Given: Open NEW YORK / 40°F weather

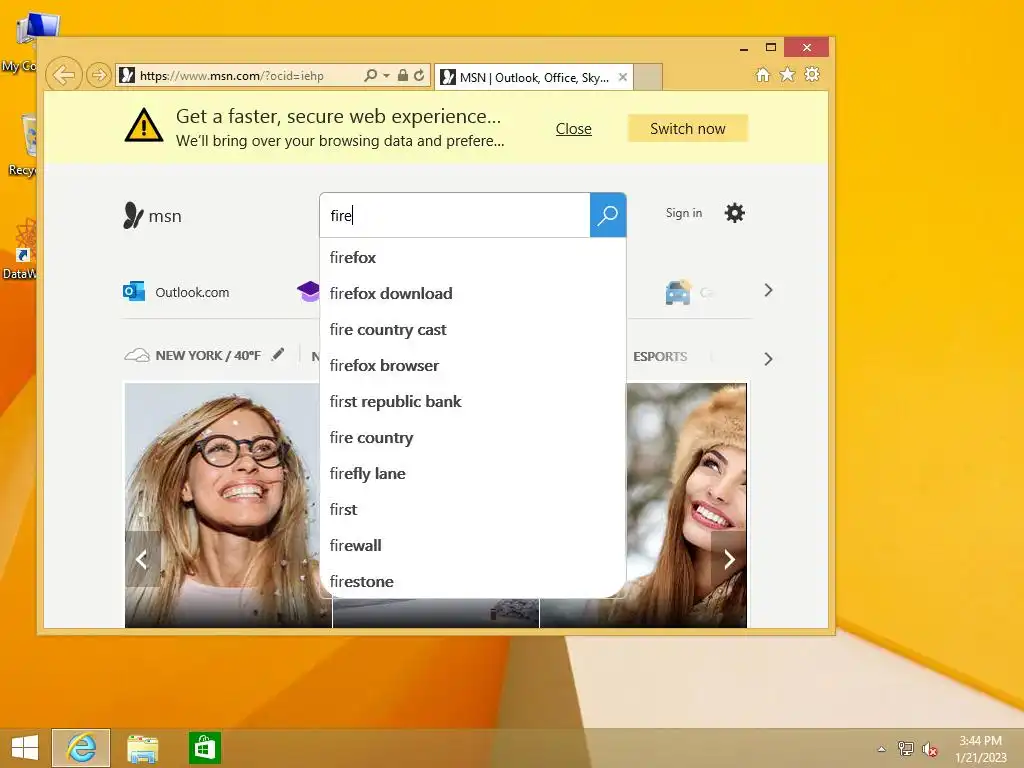Looking at the screenshot, I should pos(208,355).
